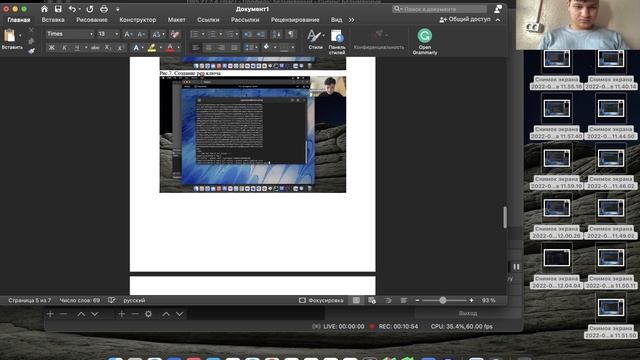Viewport: 640px width, 360px height.
Task: Print the document using the printer icon
Action: (104, 9)
